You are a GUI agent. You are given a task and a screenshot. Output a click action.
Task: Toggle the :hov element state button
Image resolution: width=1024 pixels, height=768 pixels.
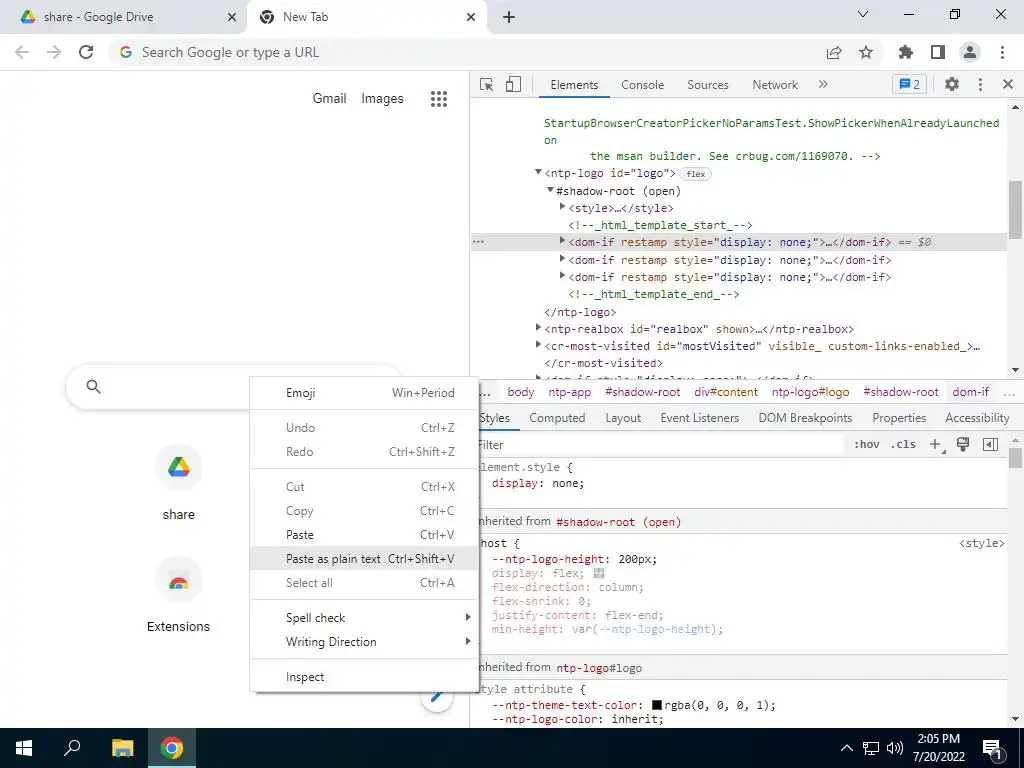(866, 445)
